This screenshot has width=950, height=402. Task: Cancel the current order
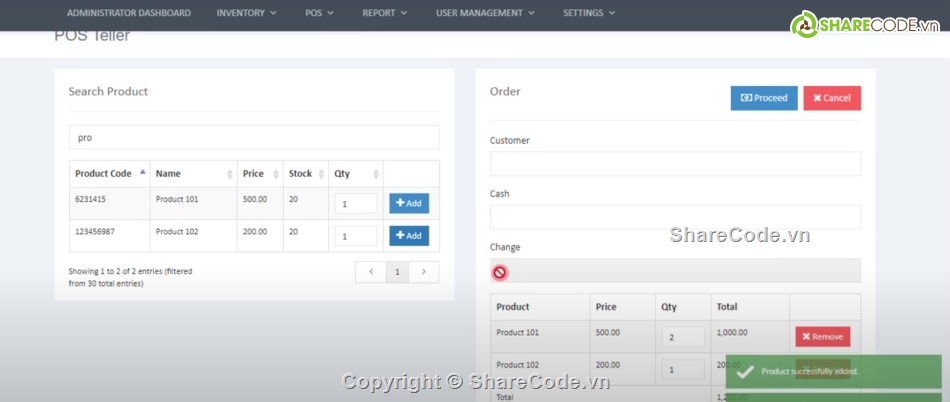832,98
